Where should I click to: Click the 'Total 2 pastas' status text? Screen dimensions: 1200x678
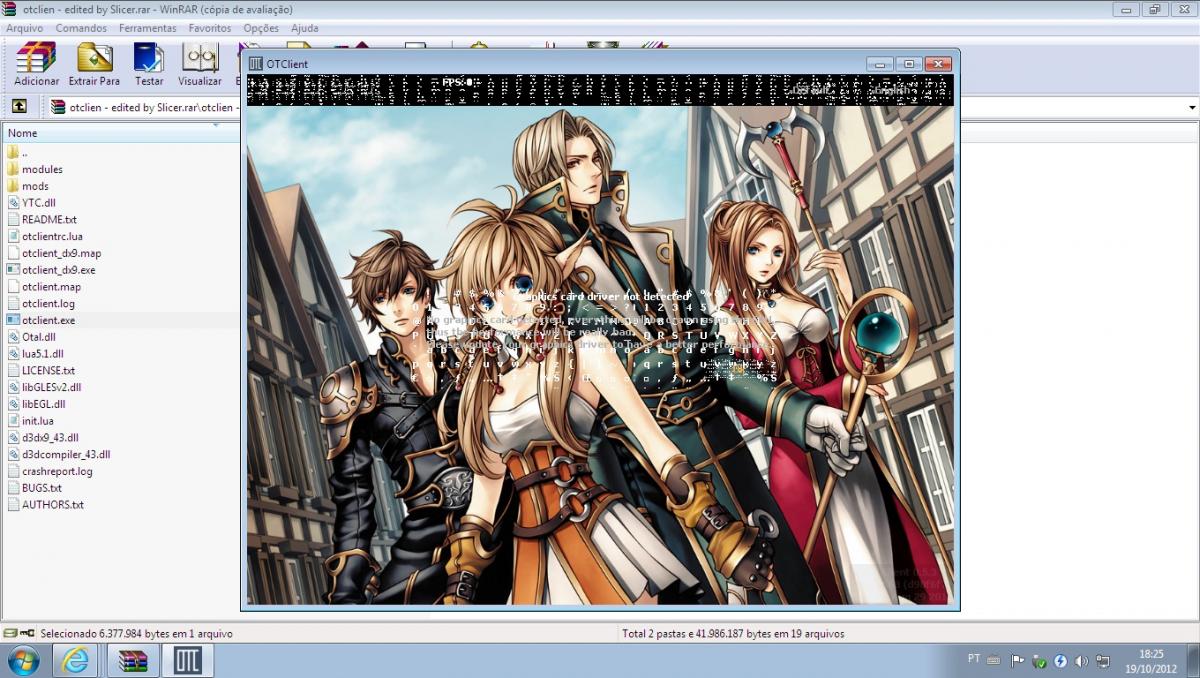point(733,633)
